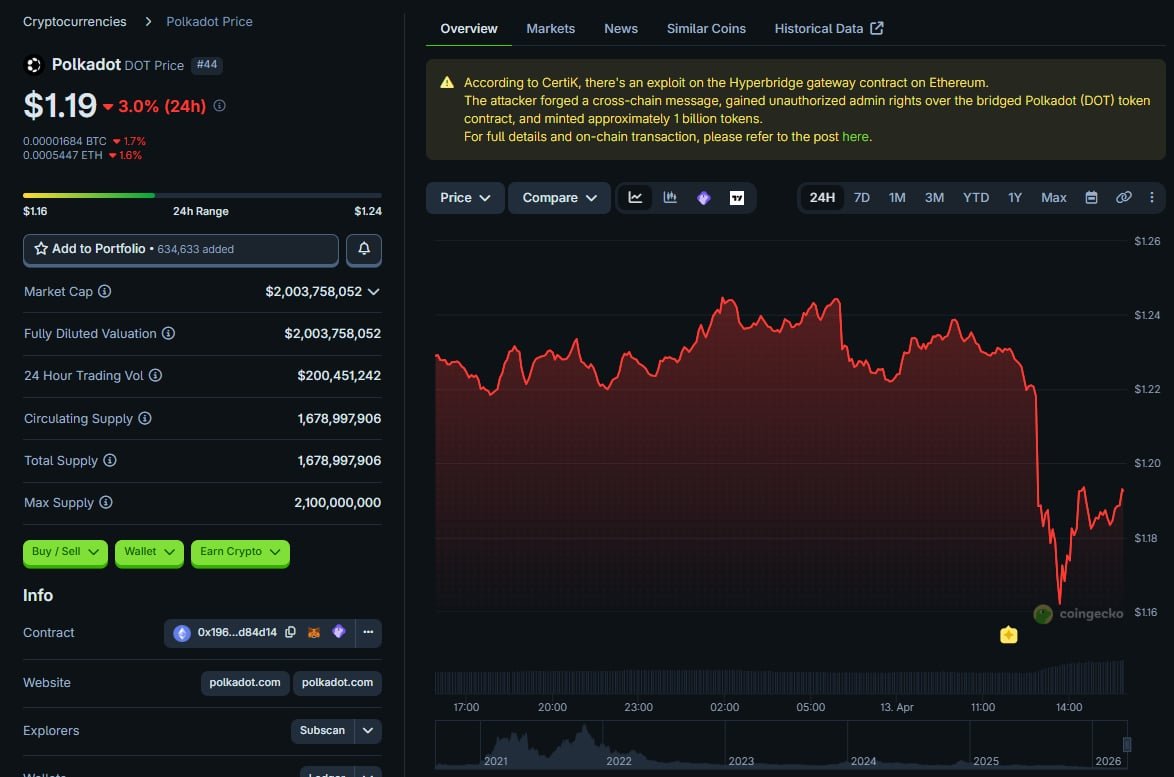This screenshot has width=1174, height=777.
Task: Select the 7D time range
Action: tap(862, 198)
